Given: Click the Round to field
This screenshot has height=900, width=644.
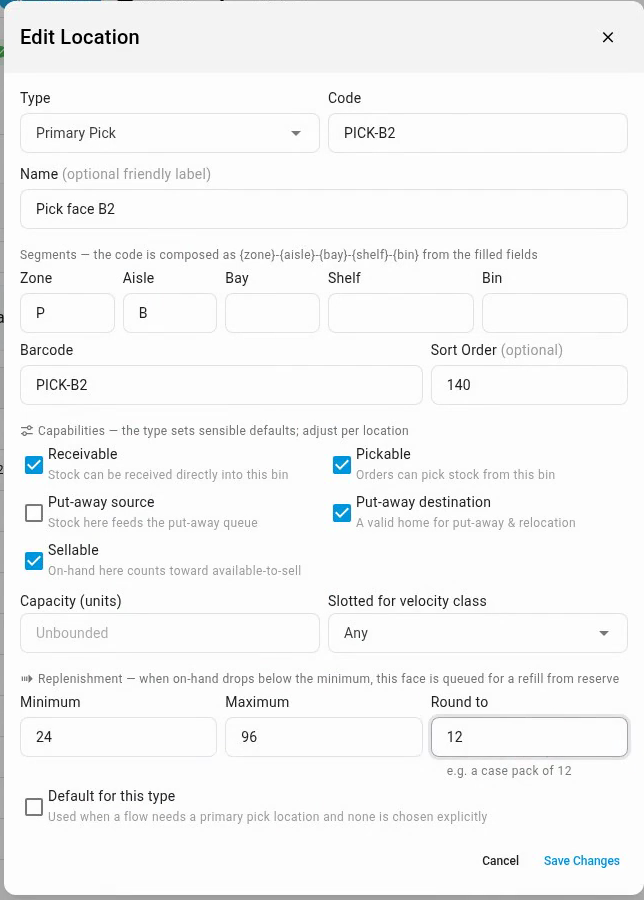Looking at the screenshot, I should click(529, 737).
